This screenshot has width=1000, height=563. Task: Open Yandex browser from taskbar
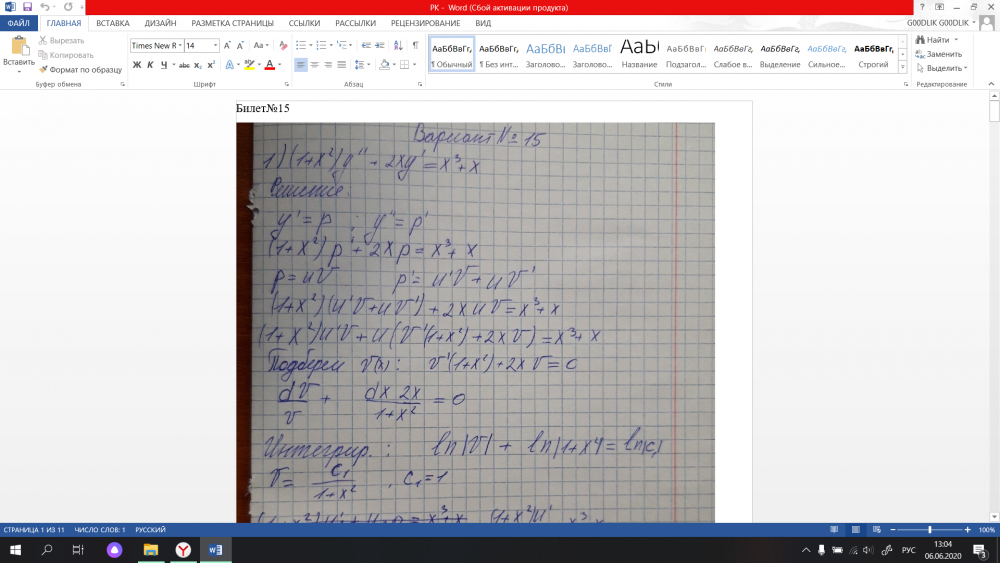click(183, 550)
